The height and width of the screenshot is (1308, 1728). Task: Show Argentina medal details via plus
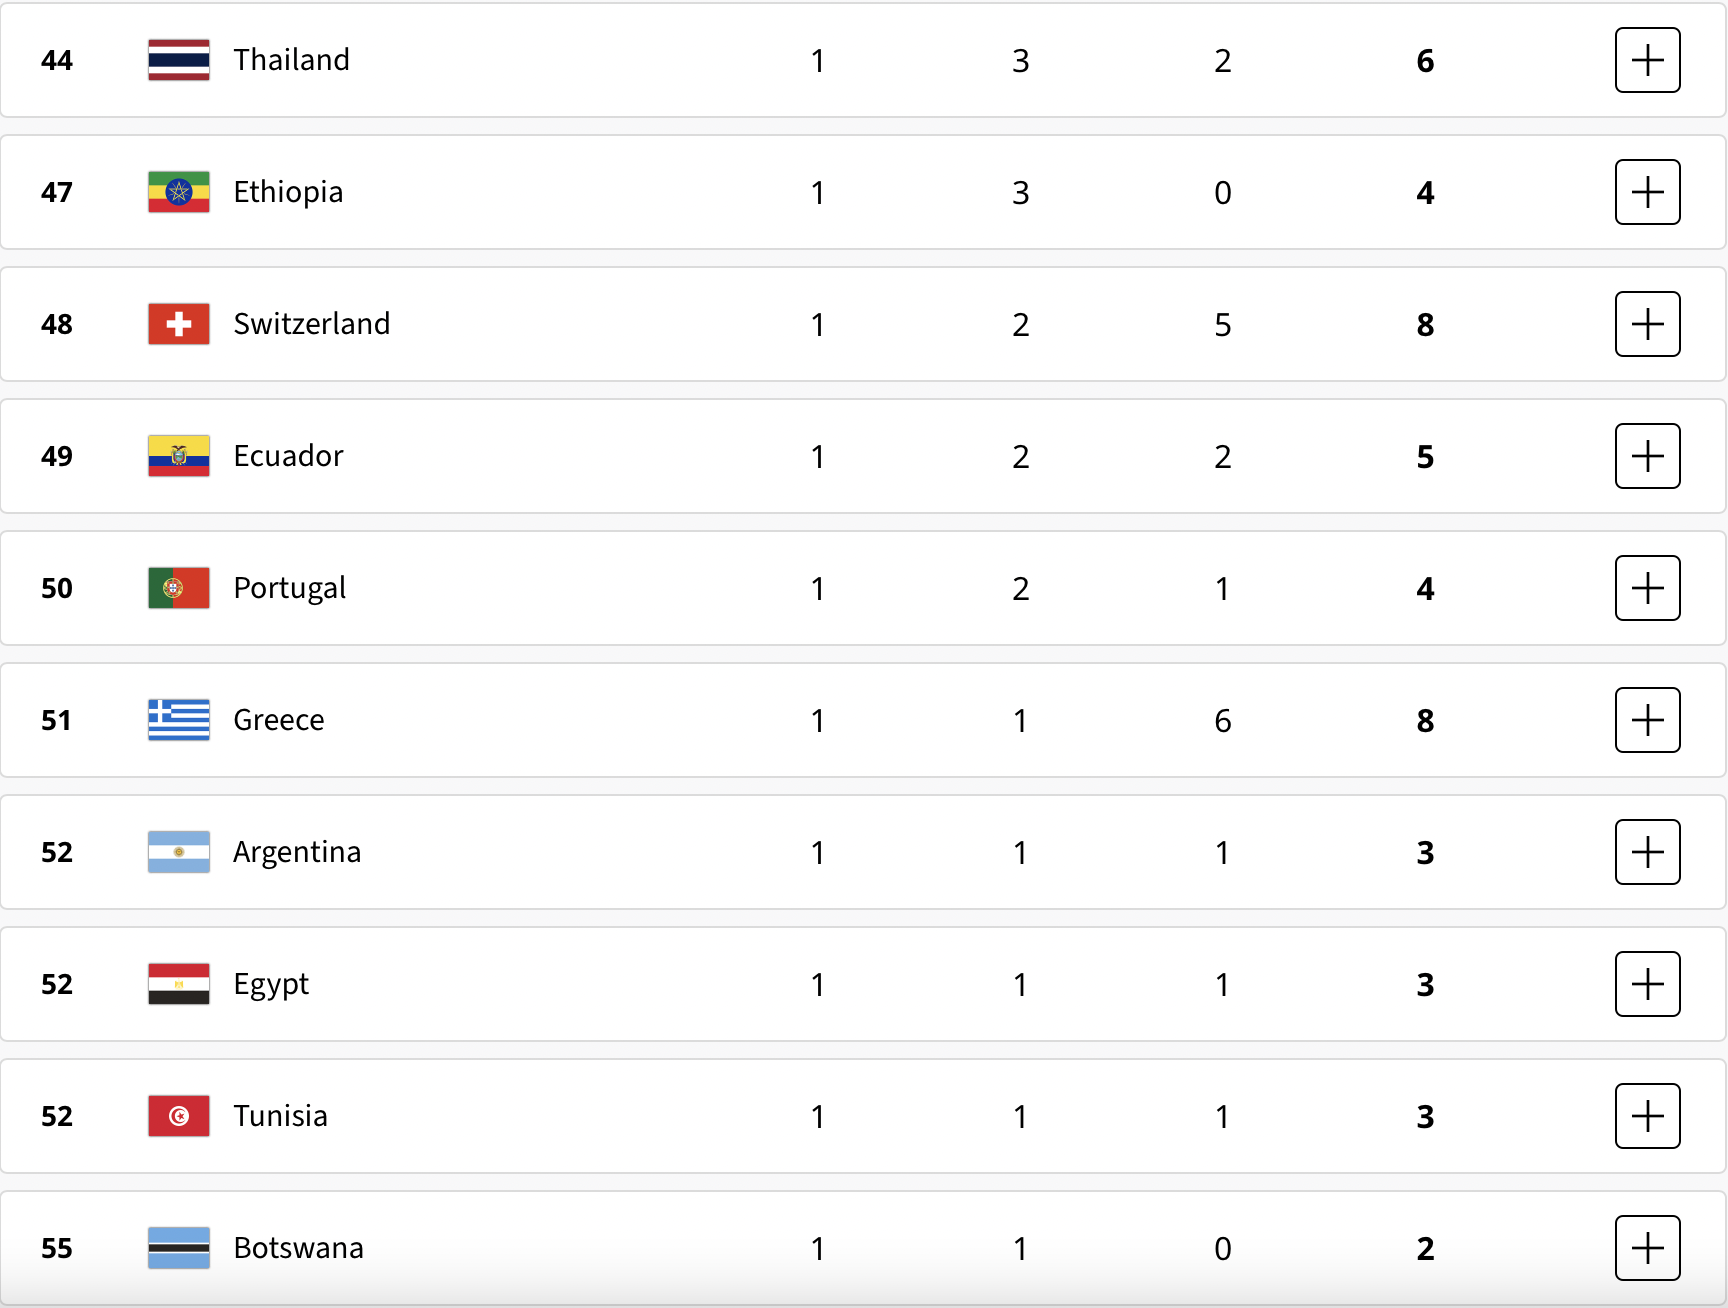pos(1647,852)
